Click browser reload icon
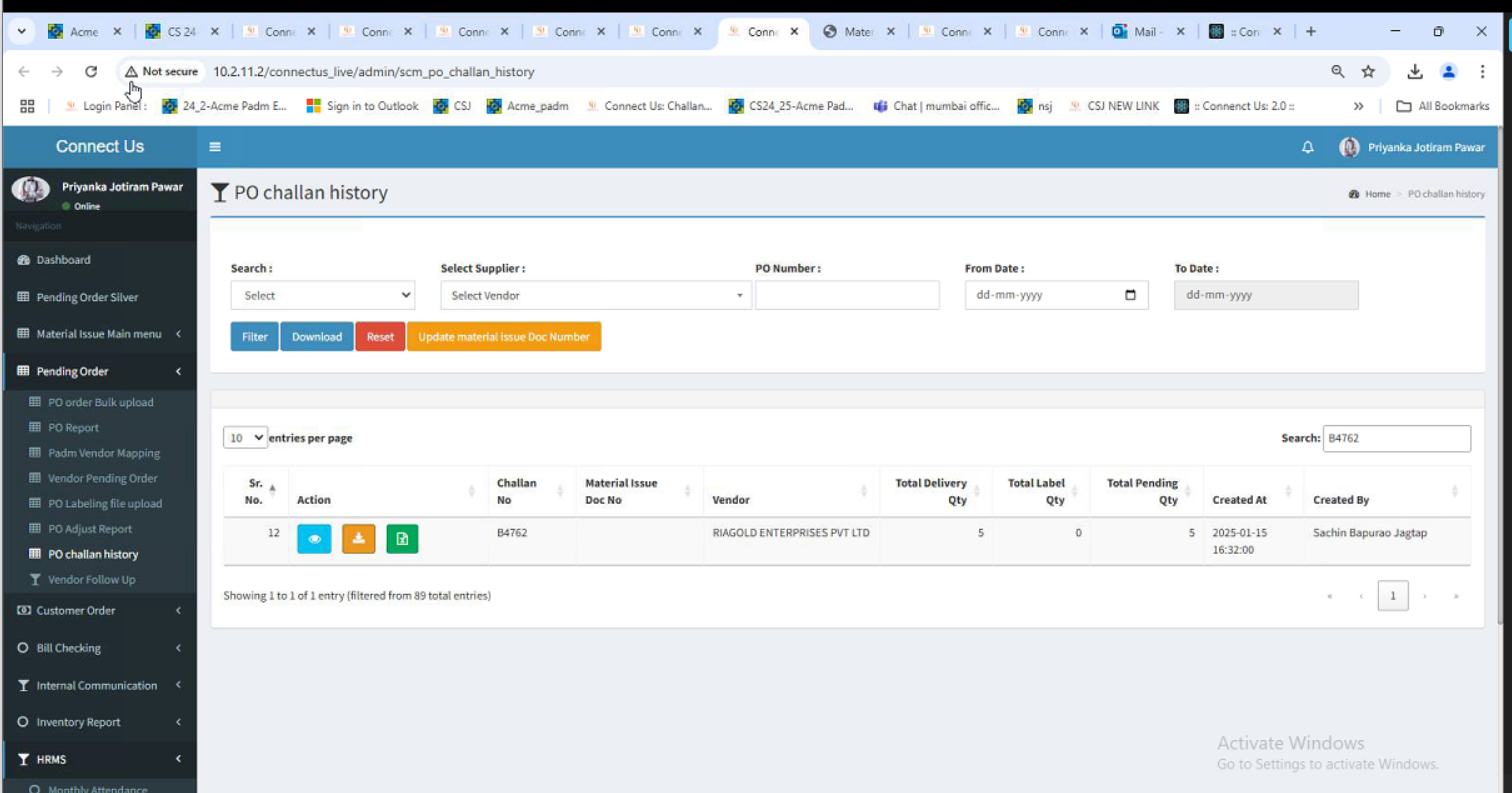Viewport: 1512px width, 793px height. [91, 72]
